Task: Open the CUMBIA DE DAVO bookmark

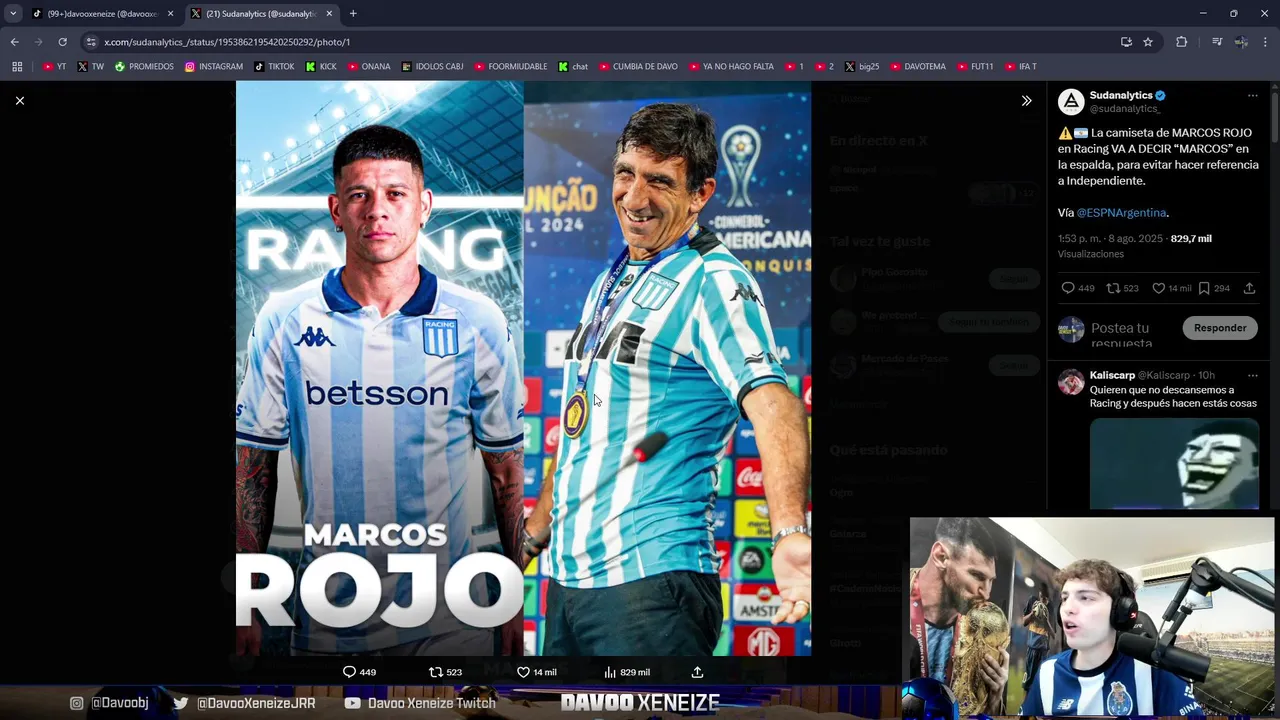Action: [x=638, y=67]
